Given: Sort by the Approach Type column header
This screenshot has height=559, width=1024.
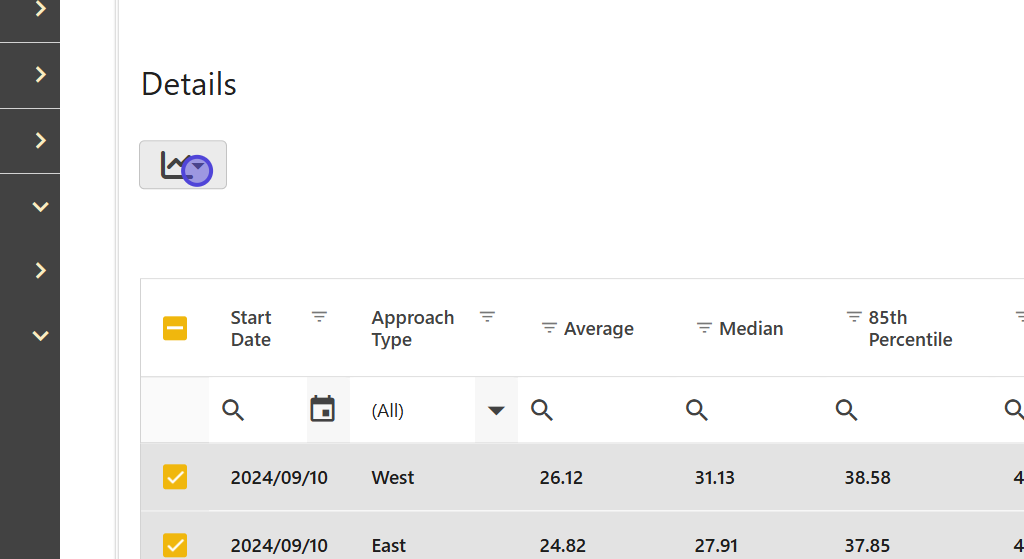Looking at the screenshot, I should coord(412,328).
